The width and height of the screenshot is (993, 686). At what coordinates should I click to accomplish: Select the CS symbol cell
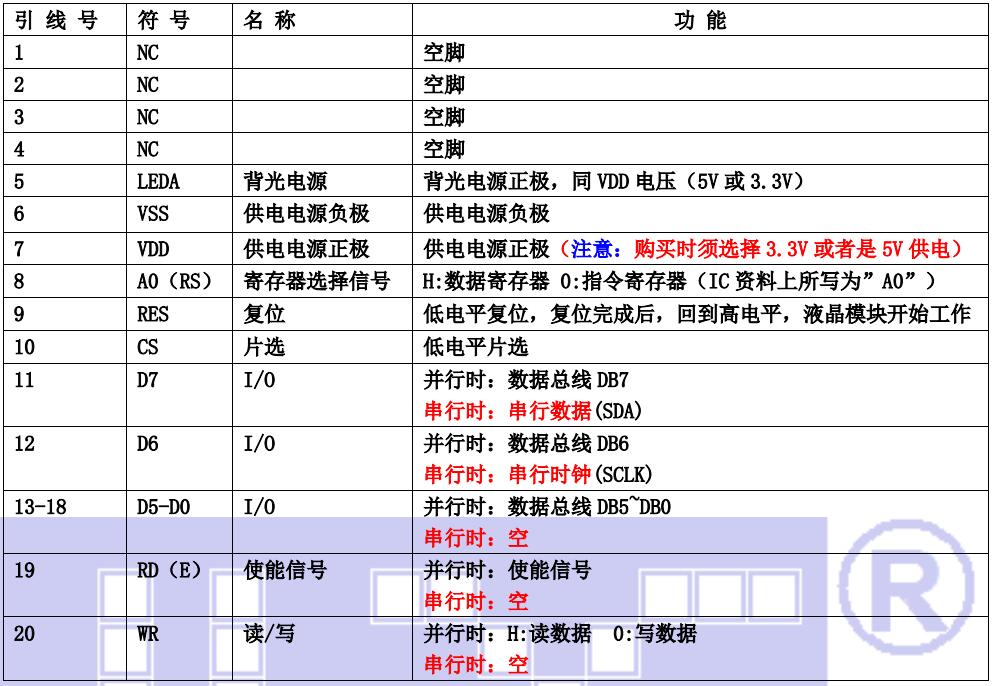pyautogui.click(x=147, y=347)
